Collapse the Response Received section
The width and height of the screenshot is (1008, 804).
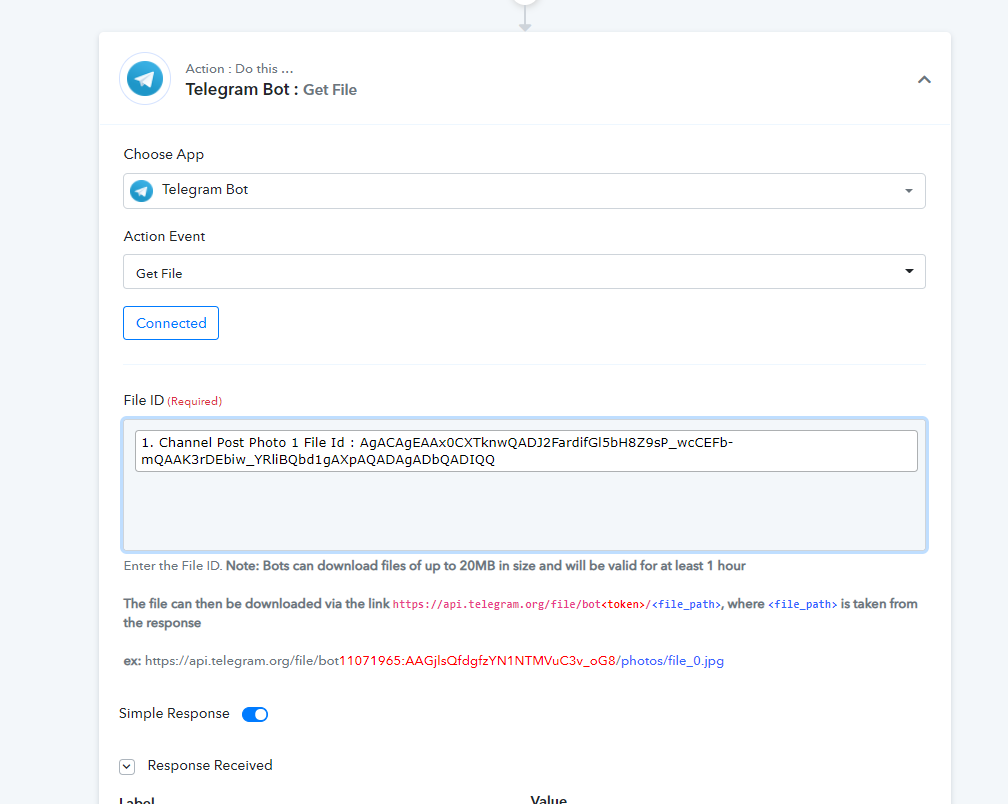pos(127,766)
